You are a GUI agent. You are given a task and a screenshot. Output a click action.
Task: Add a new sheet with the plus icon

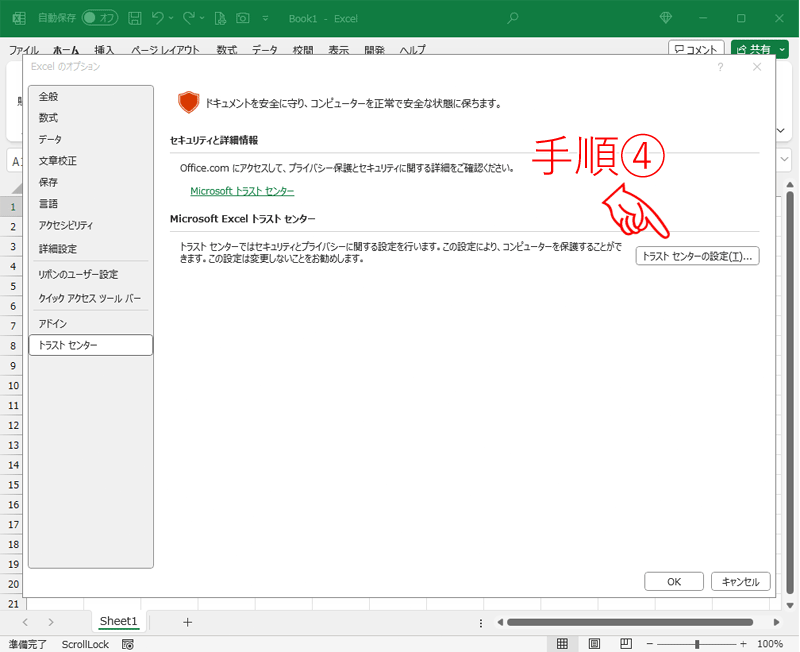[188, 622]
